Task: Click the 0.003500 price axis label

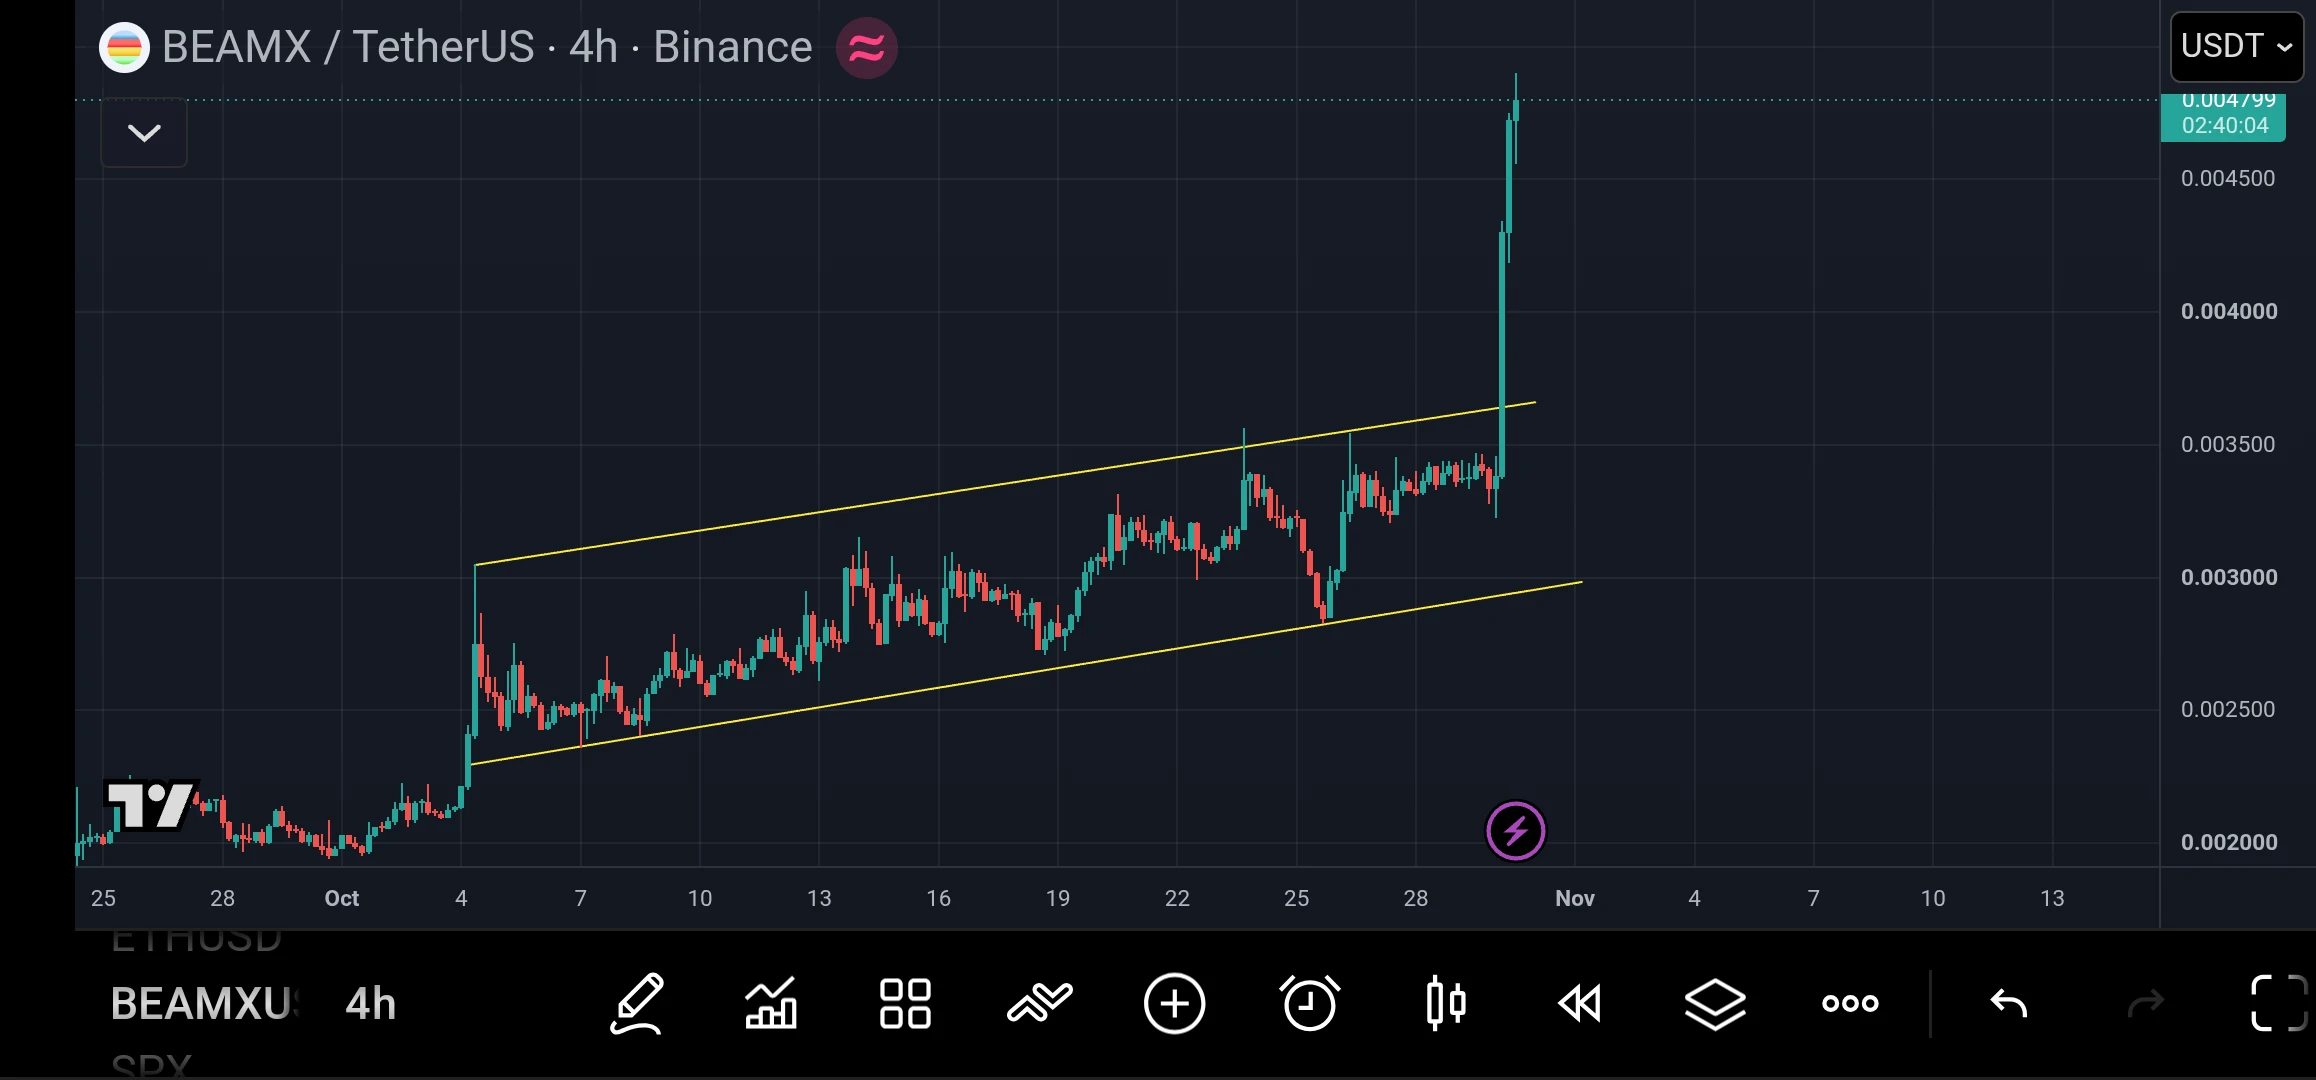Action: 2228,444
